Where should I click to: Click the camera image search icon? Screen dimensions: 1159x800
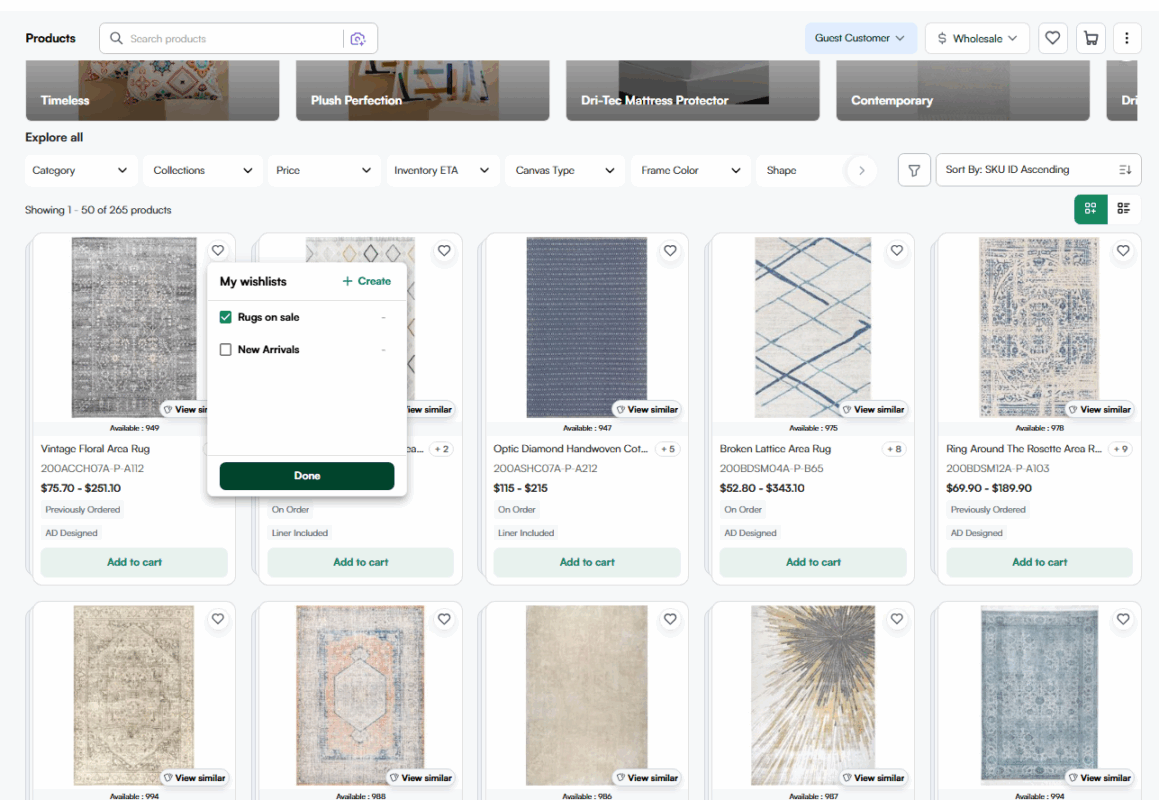point(358,39)
